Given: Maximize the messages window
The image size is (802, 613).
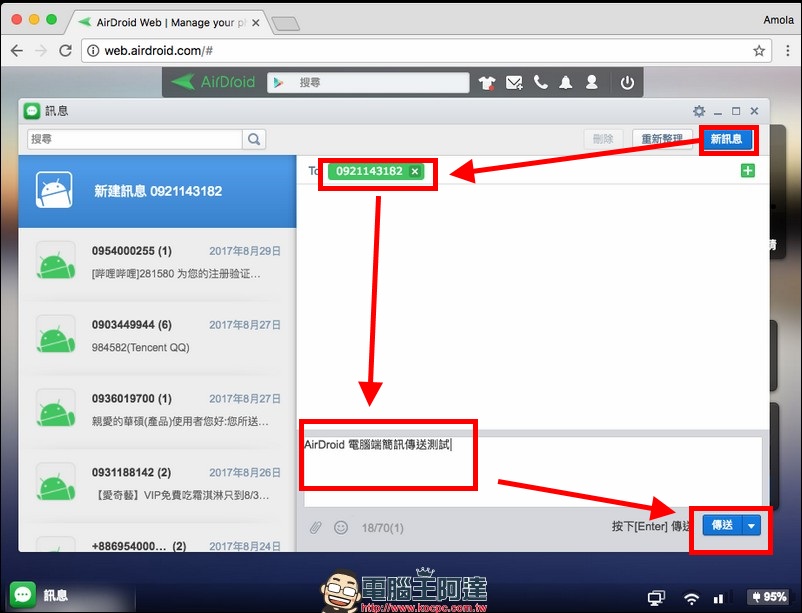Looking at the screenshot, I should 736,111.
